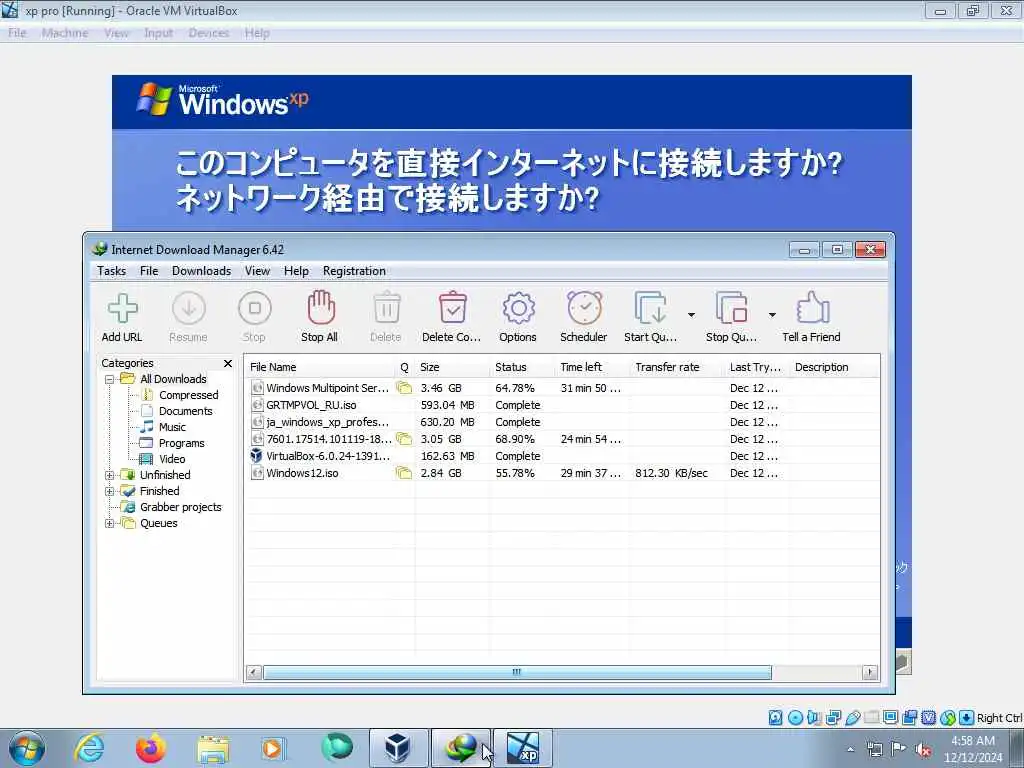The width and height of the screenshot is (1024, 768).
Task: Open the Tasks menu
Action: pos(112,271)
